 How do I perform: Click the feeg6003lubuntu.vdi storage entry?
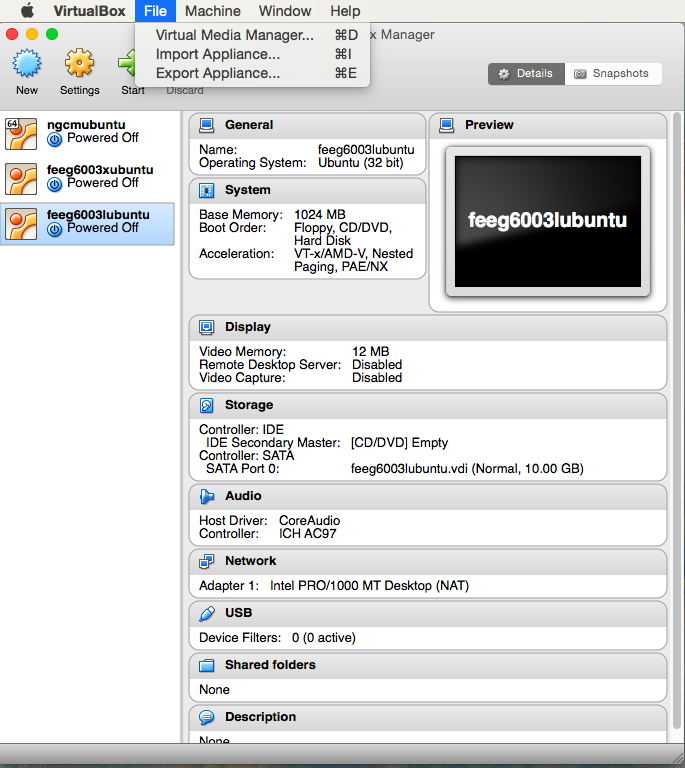pyautogui.click(x=467, y=469)
